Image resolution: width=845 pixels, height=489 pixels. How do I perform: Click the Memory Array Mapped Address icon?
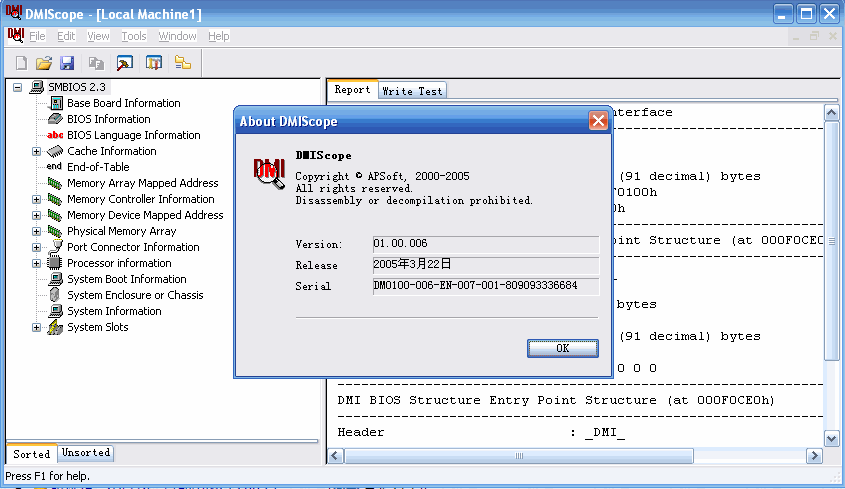55,183
